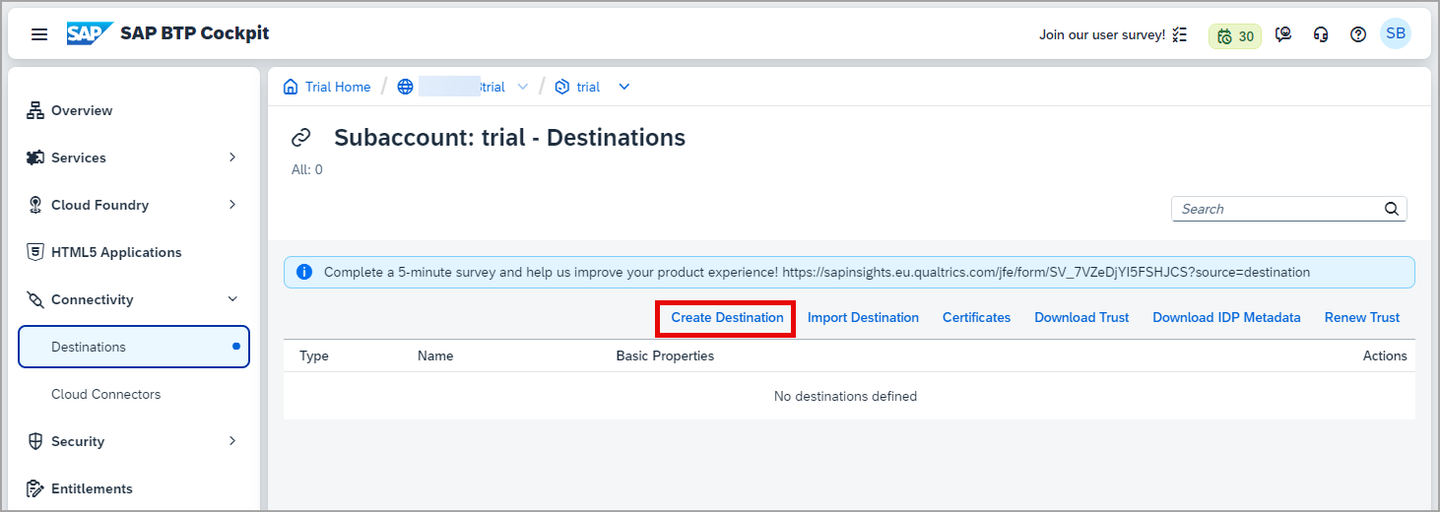This screenshot has height=512, width=1440.
Task: Click the trial days remaining badge
Action: tap(1235, 36)
